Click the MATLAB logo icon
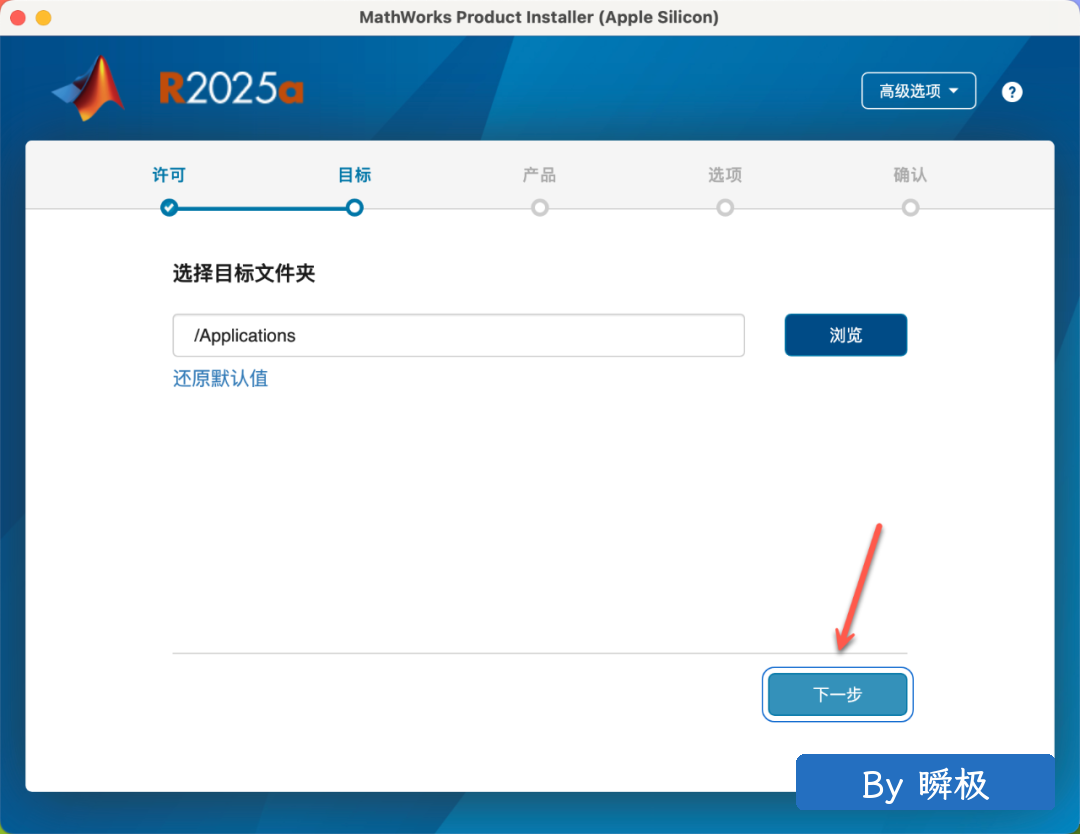Image resolution: width=1080 pixels, height=834 pixels. pos(90,88)
